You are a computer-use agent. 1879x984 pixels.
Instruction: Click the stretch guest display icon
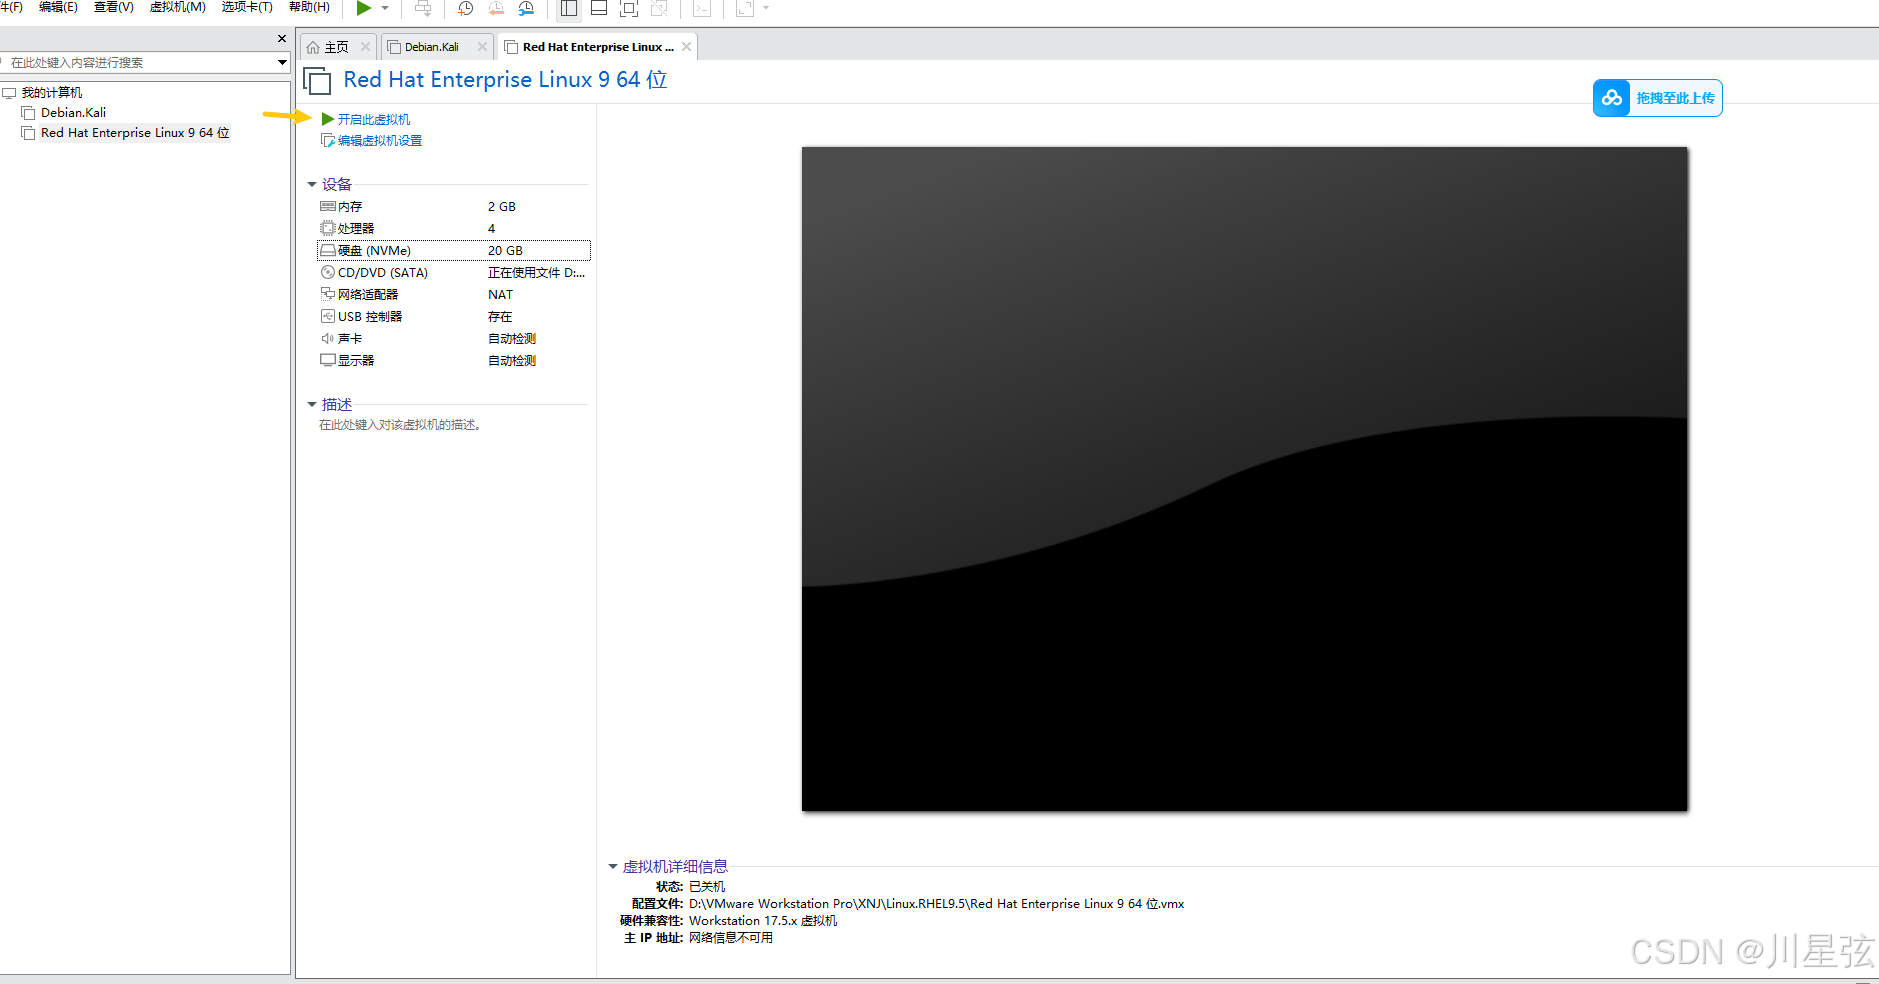[745, 8]
